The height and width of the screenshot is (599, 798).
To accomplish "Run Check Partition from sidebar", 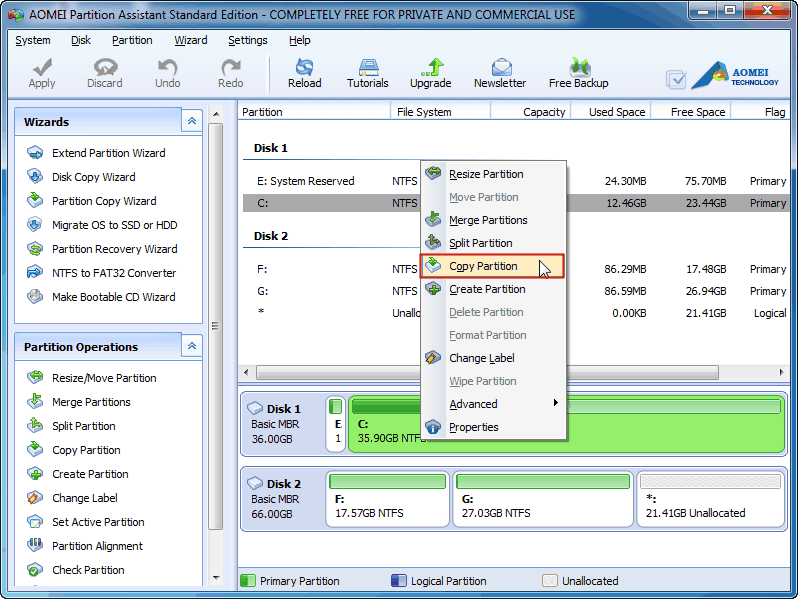I will [x=88, y=569].
